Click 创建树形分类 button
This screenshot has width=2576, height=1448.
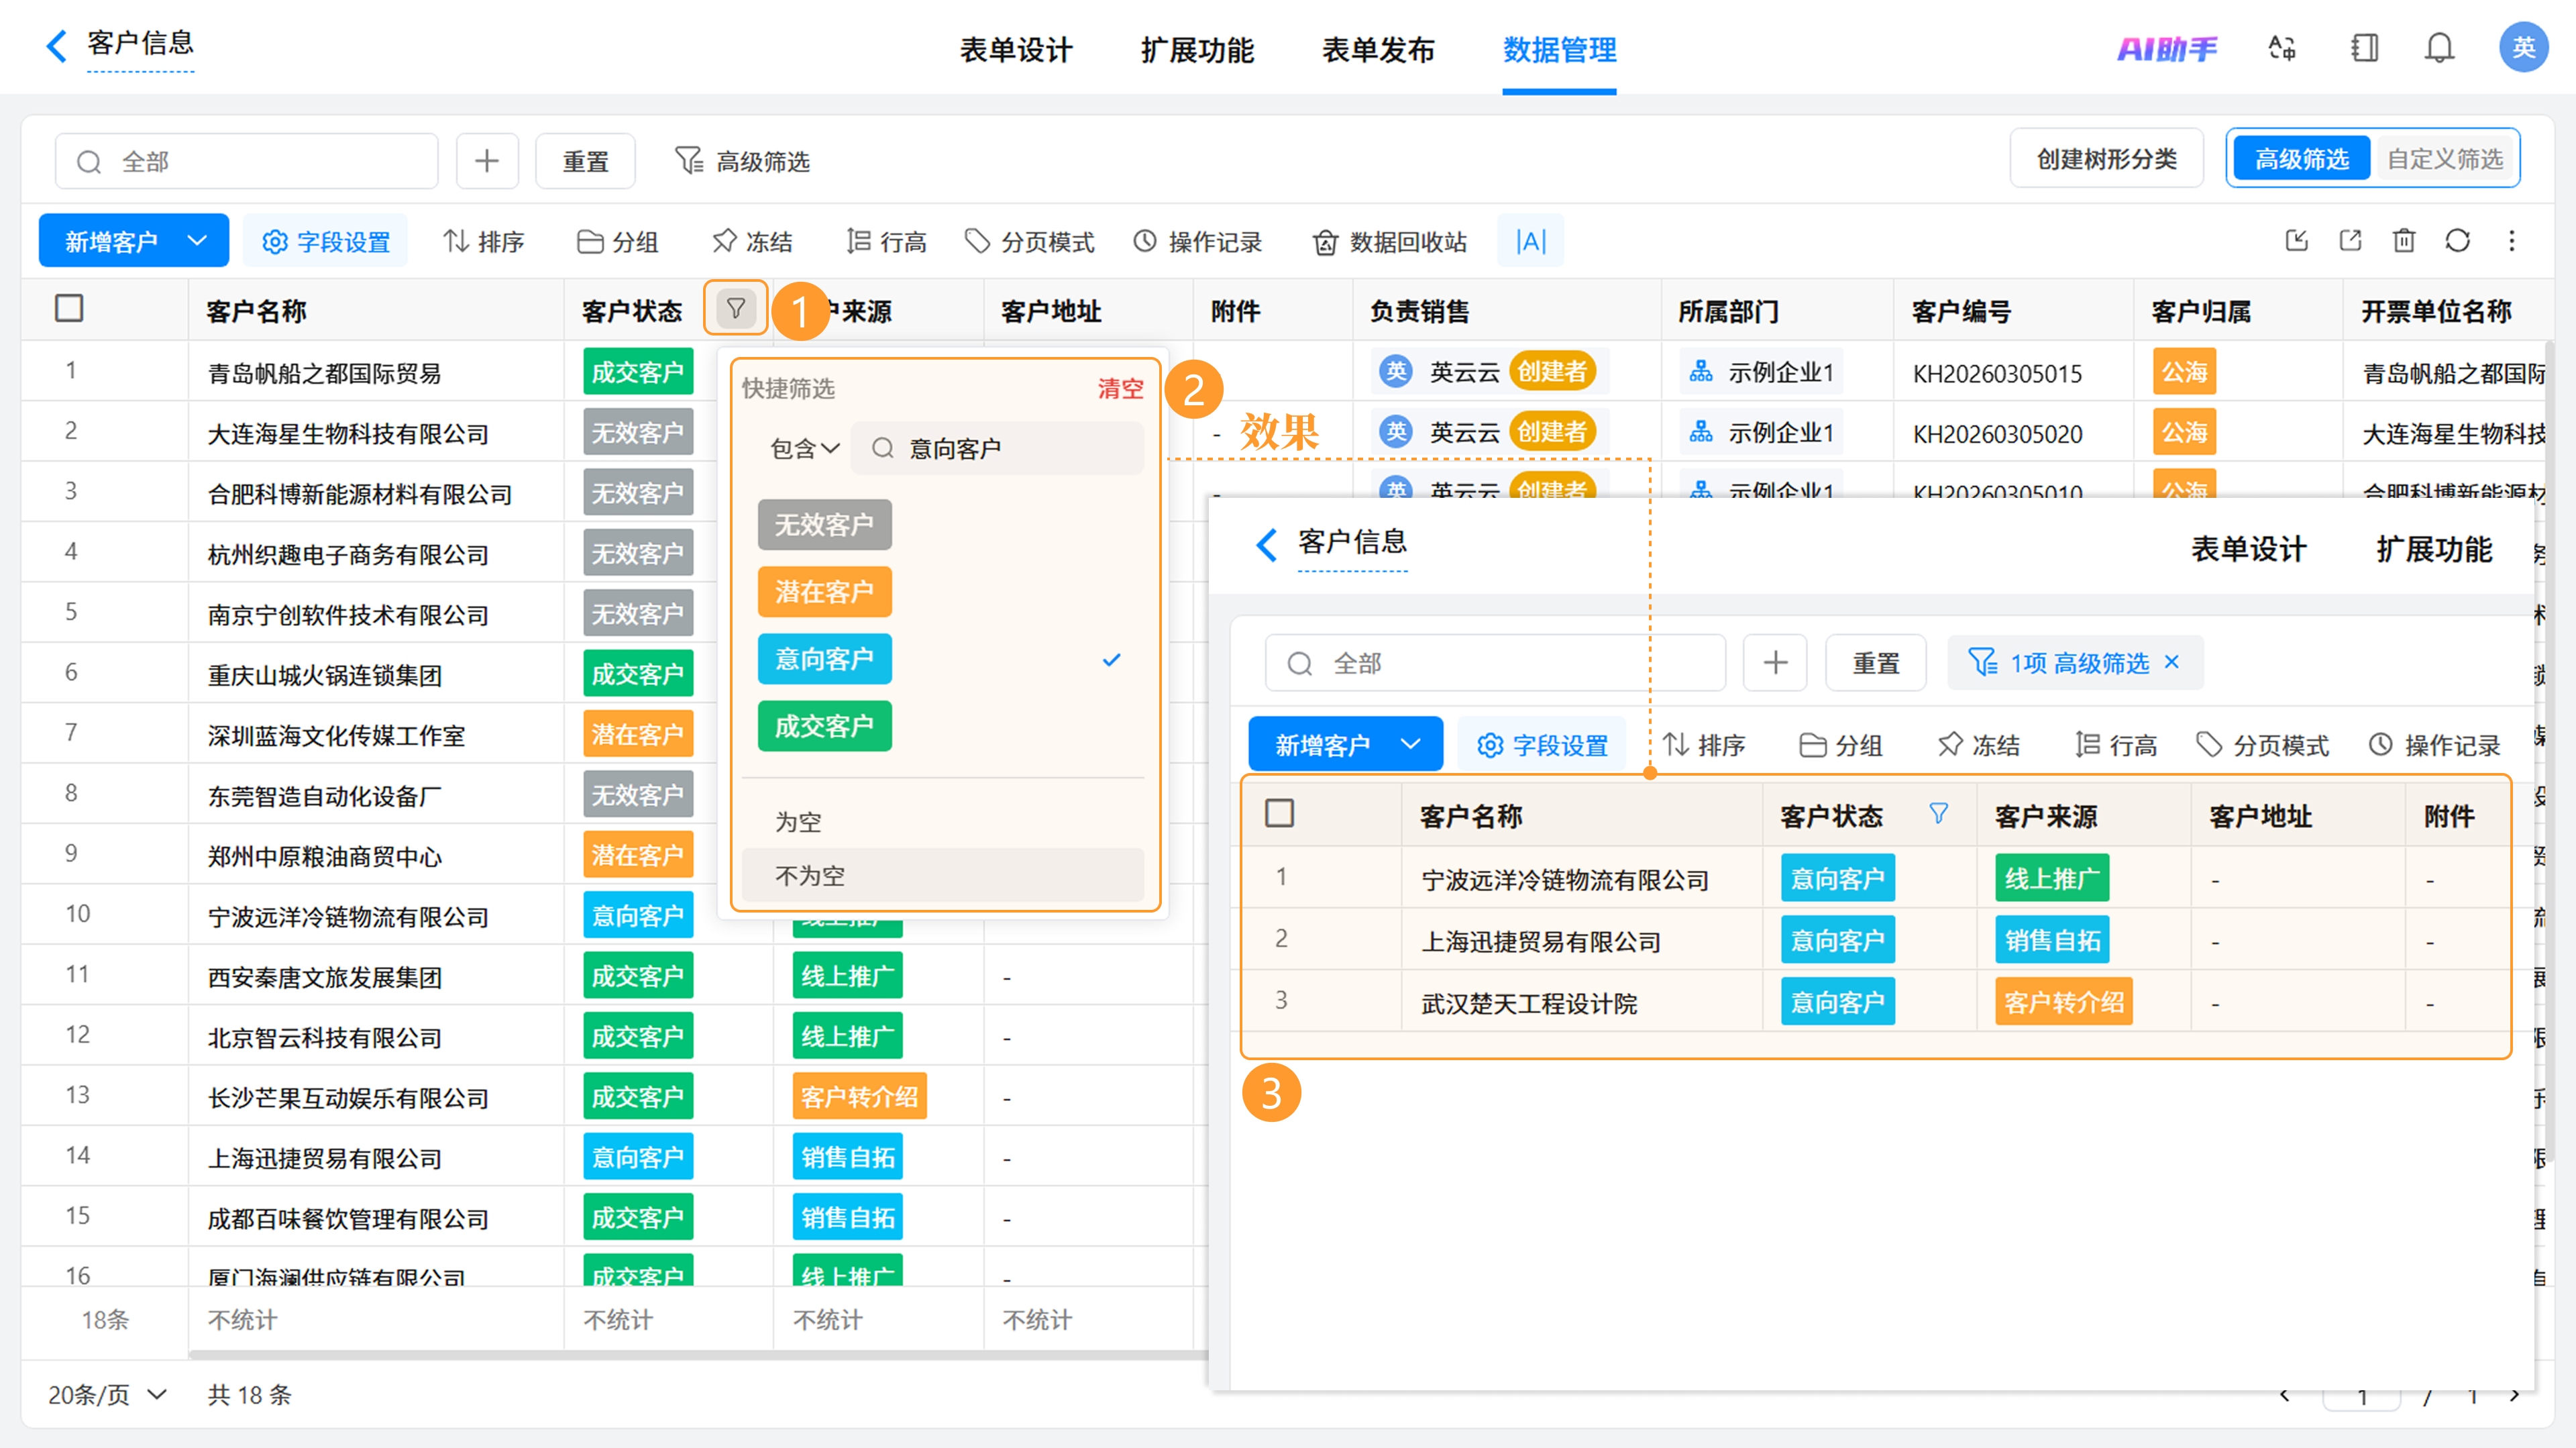coord(2106,158)
